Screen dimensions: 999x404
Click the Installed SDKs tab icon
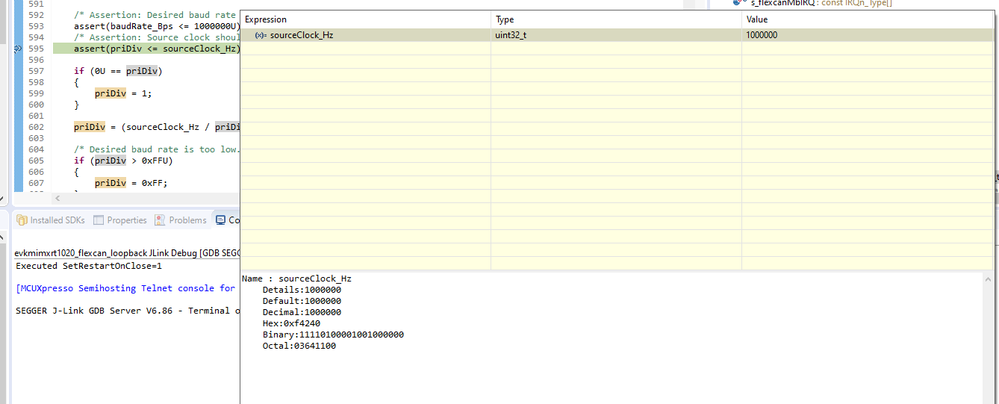coord(22,220)
